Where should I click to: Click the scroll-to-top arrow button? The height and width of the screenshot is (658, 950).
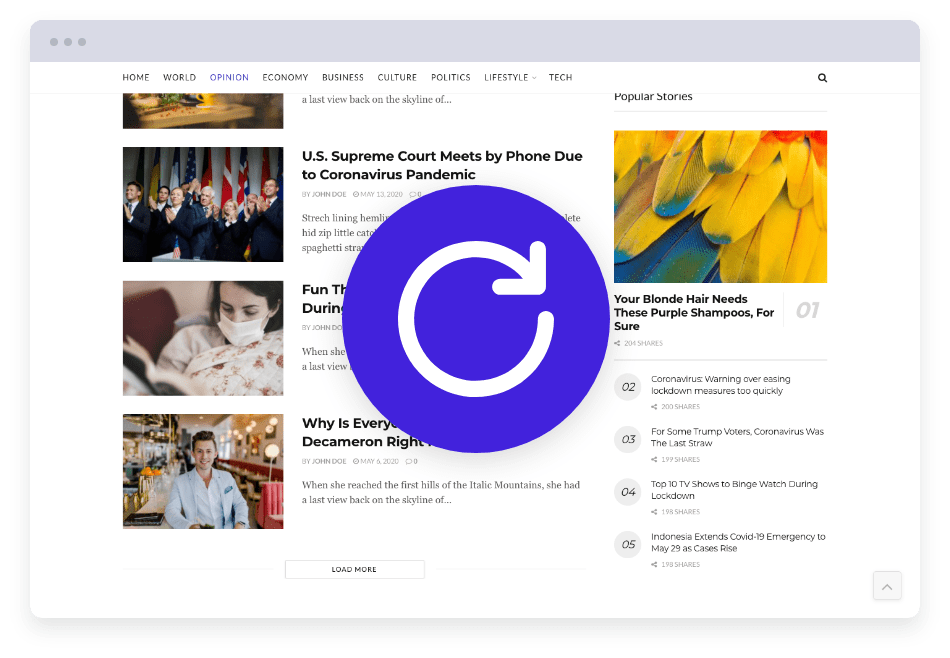click(x=887, y=585)
